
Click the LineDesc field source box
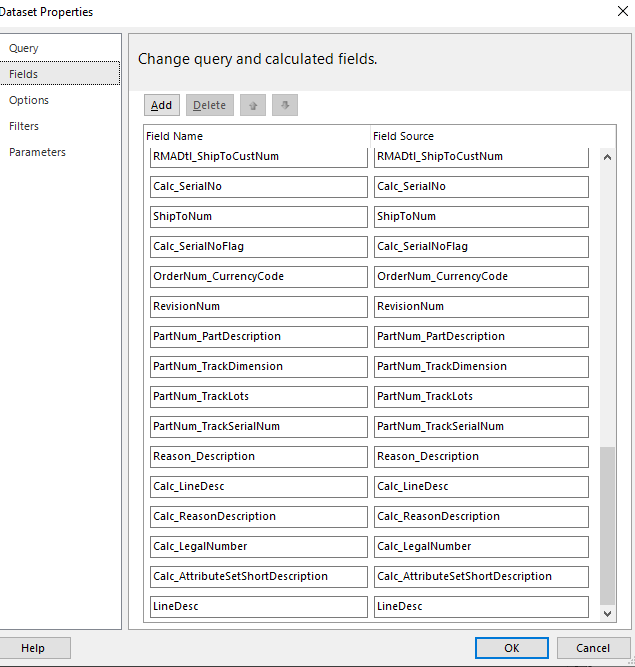(481, 606)
